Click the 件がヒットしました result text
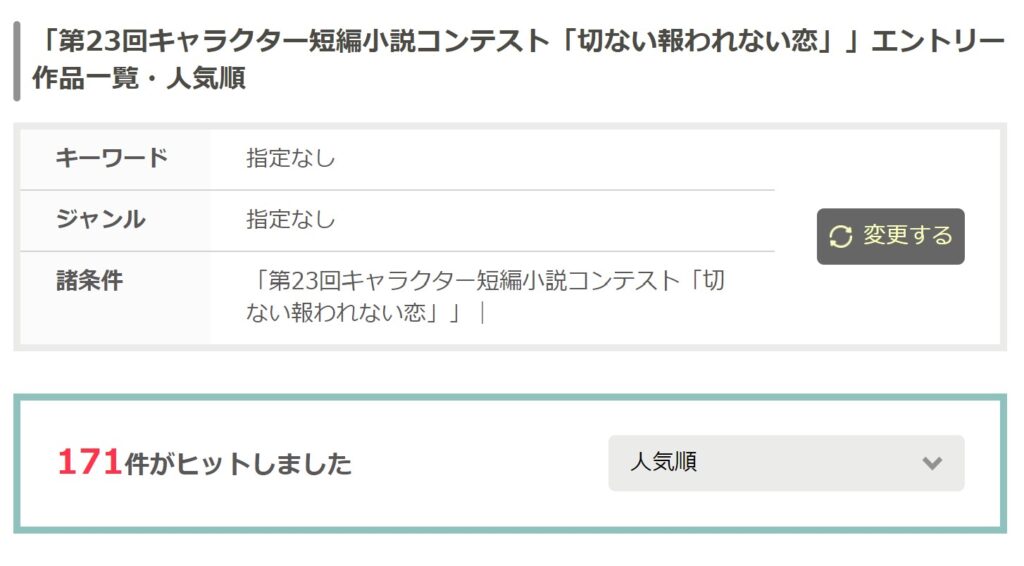This screenshot has width=1024, height=566. 238,464
